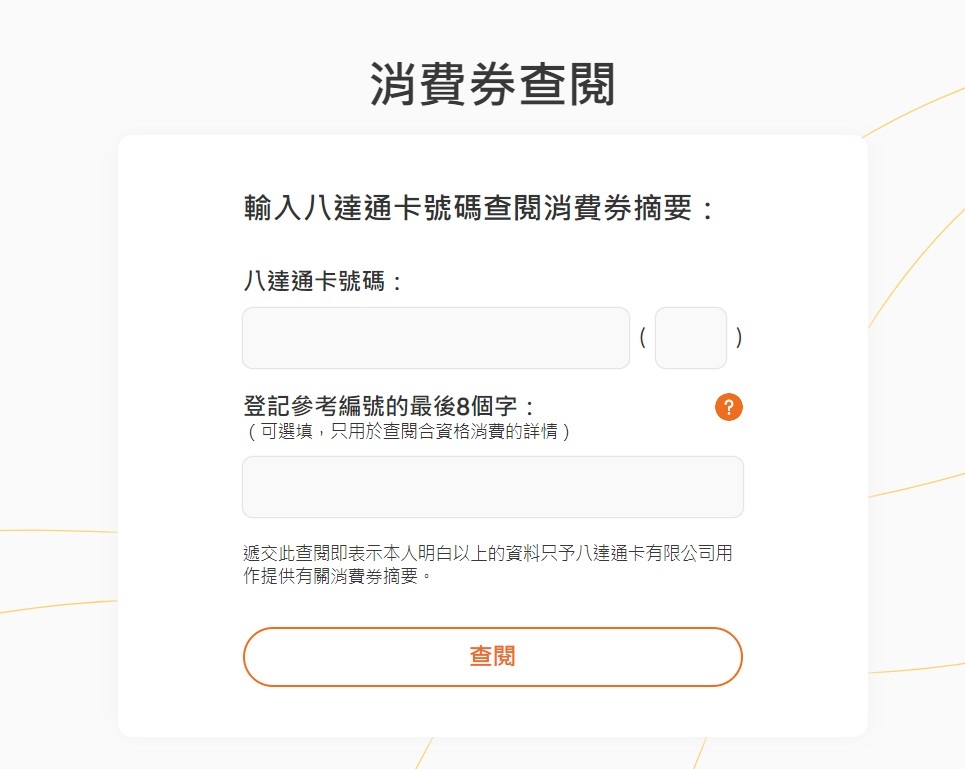This screenshot has height=769, width=965.
Task: Select the orange help badge for reference number guidance
Action: (x=729, y=407)
